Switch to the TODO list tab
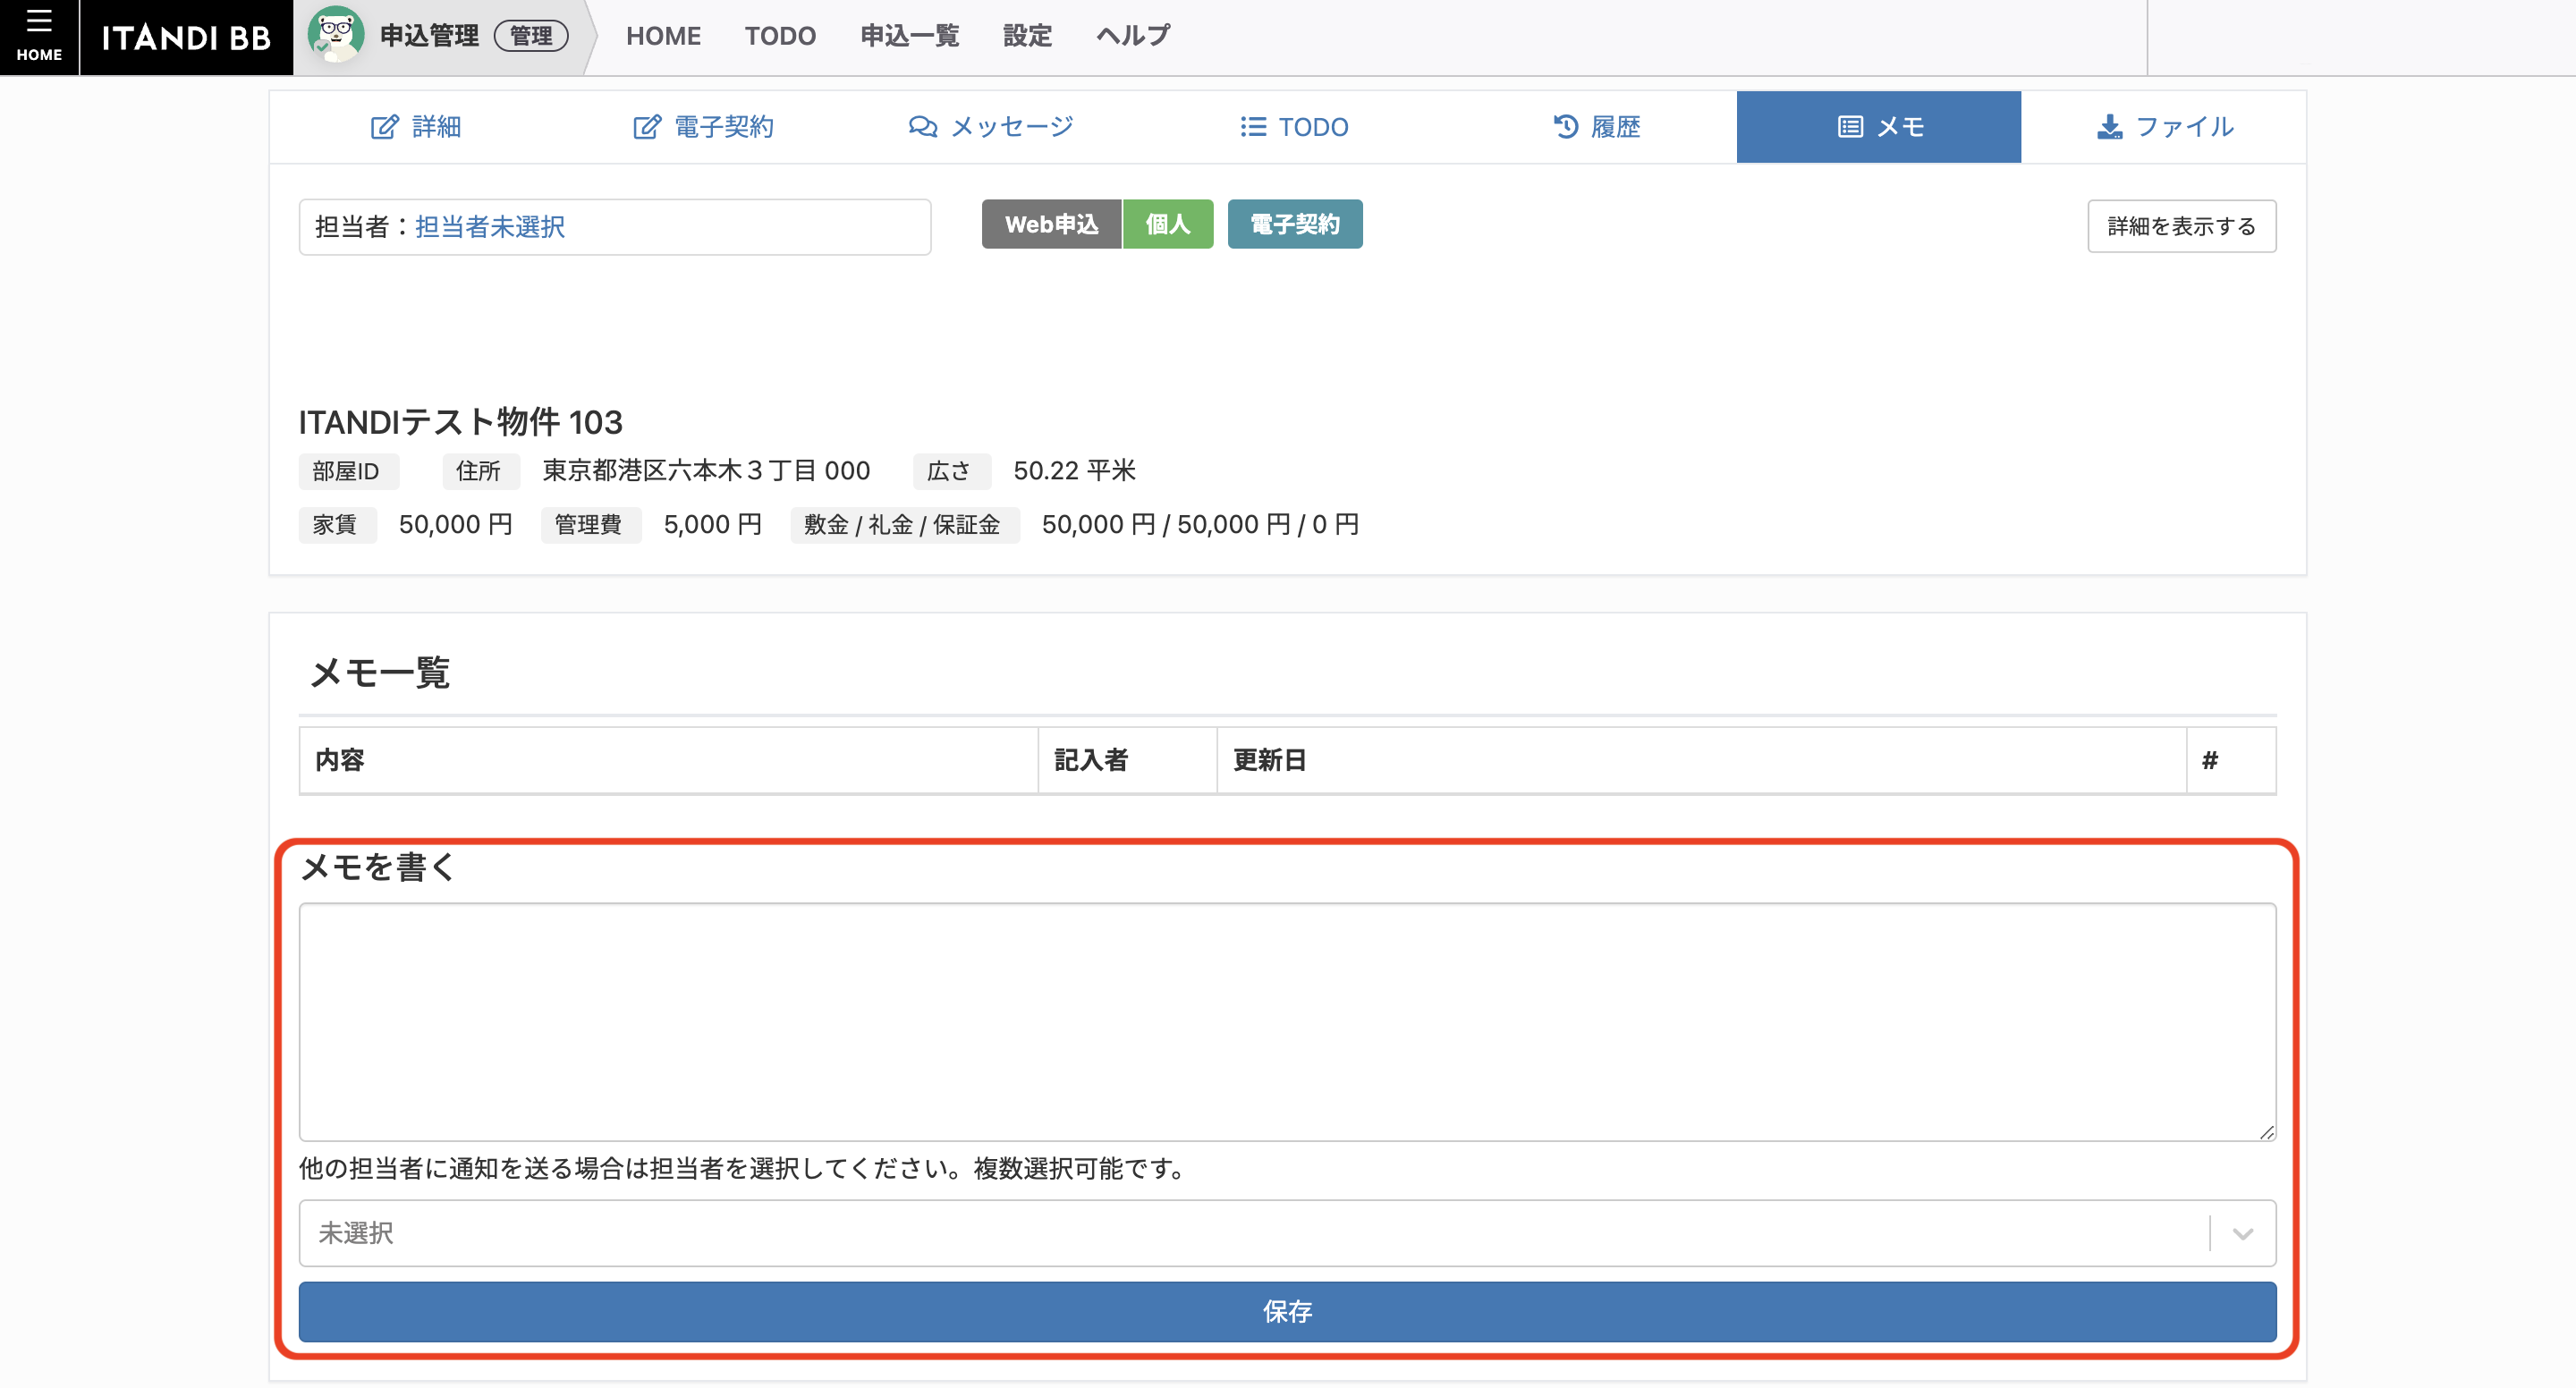The image size is (2576, 1388). [x=1294, y=127]
